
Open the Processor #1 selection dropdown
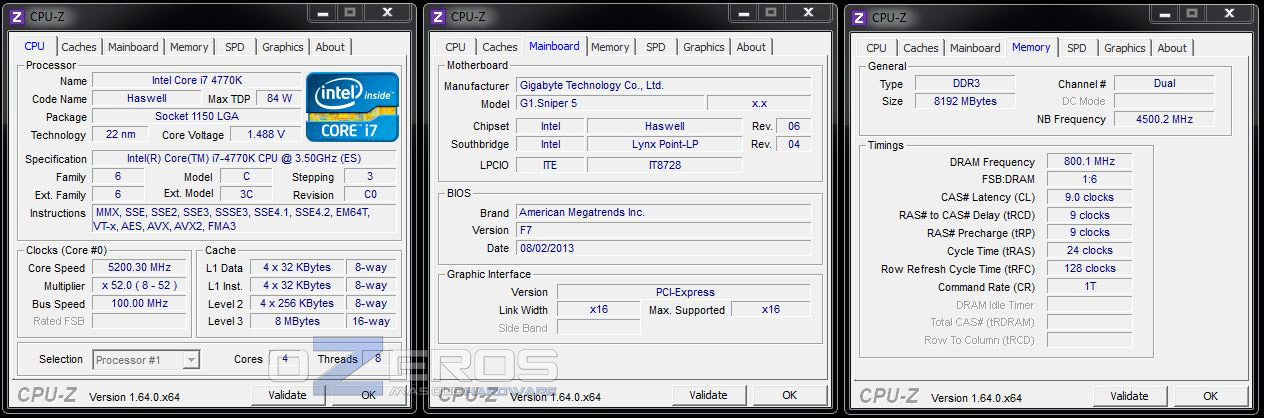click(x=146, y=360)
